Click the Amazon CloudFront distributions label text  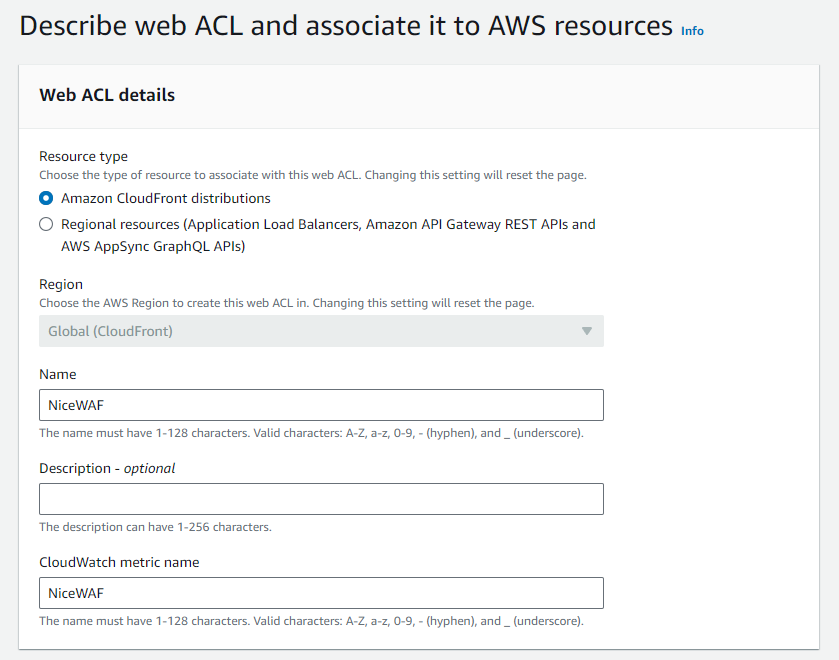coord(166,199)
